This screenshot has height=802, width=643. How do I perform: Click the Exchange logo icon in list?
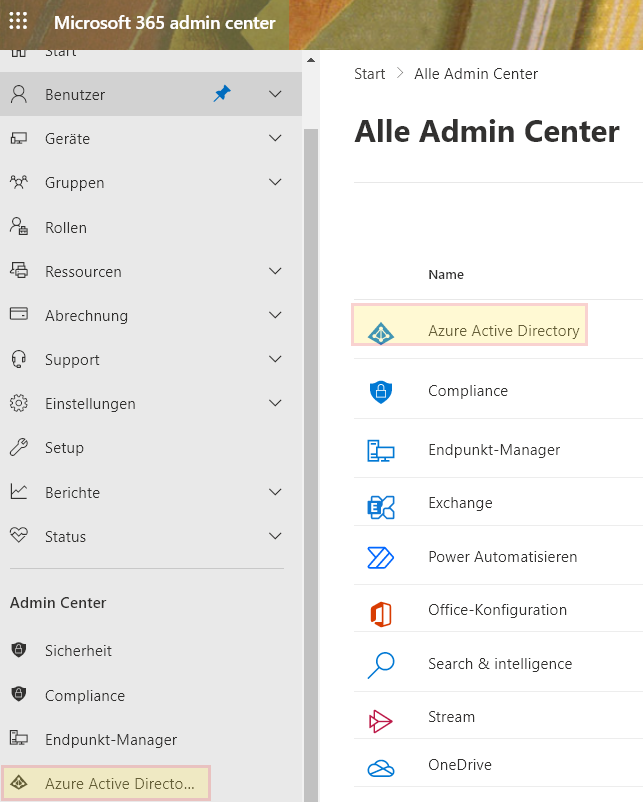[x=381, y=507]
